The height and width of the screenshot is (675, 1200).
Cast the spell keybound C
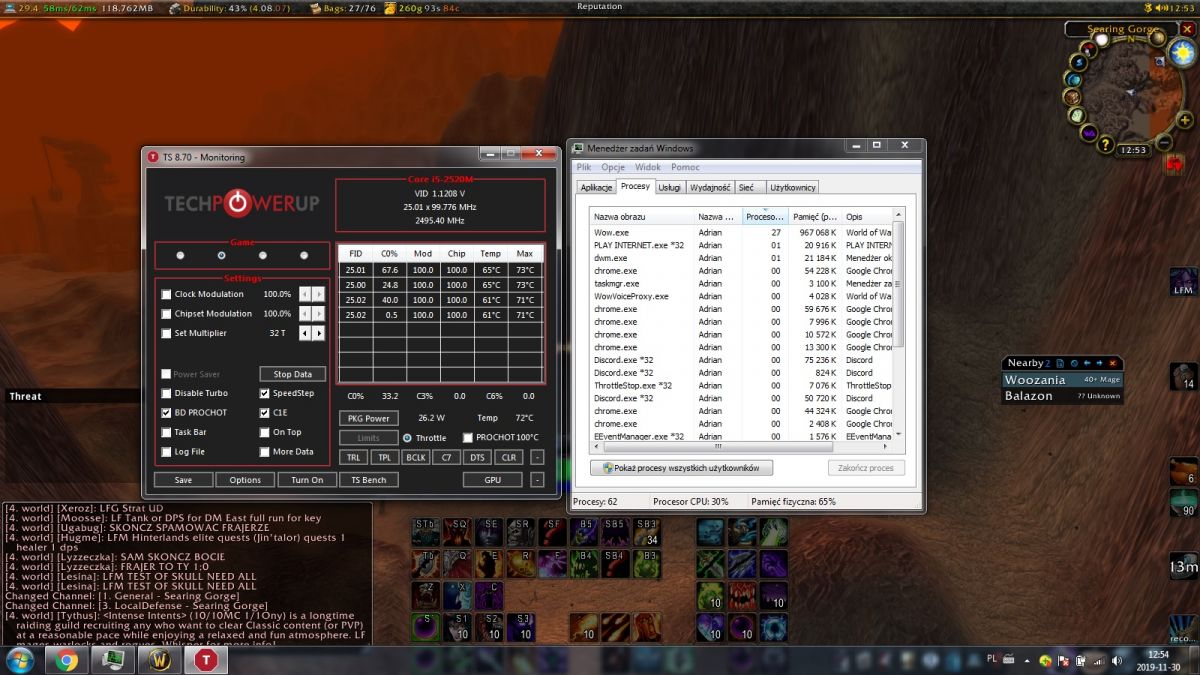[x=489, y=596]
